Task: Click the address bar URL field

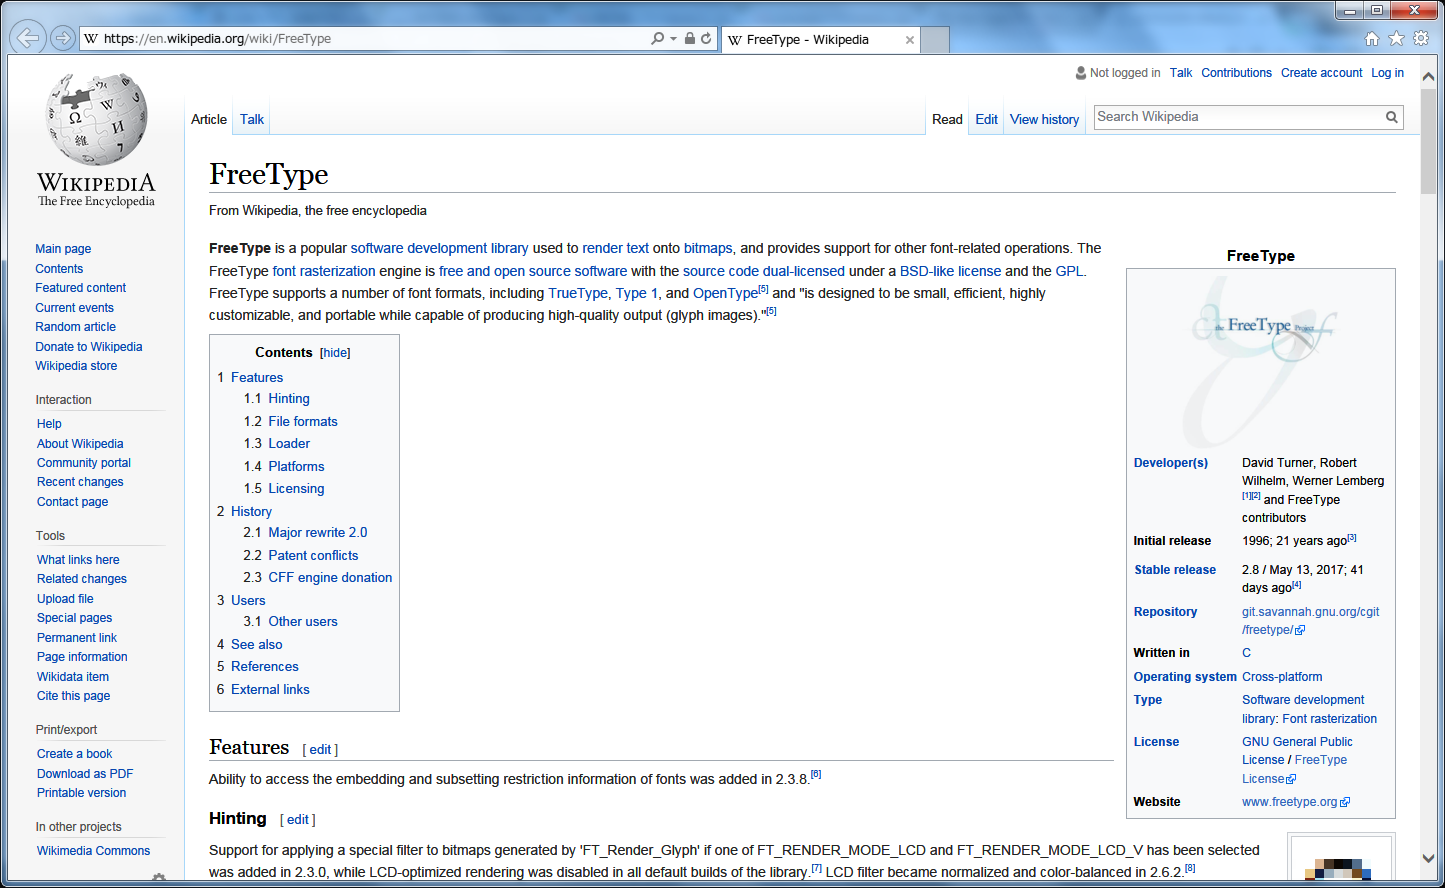Action: point(365,38)
